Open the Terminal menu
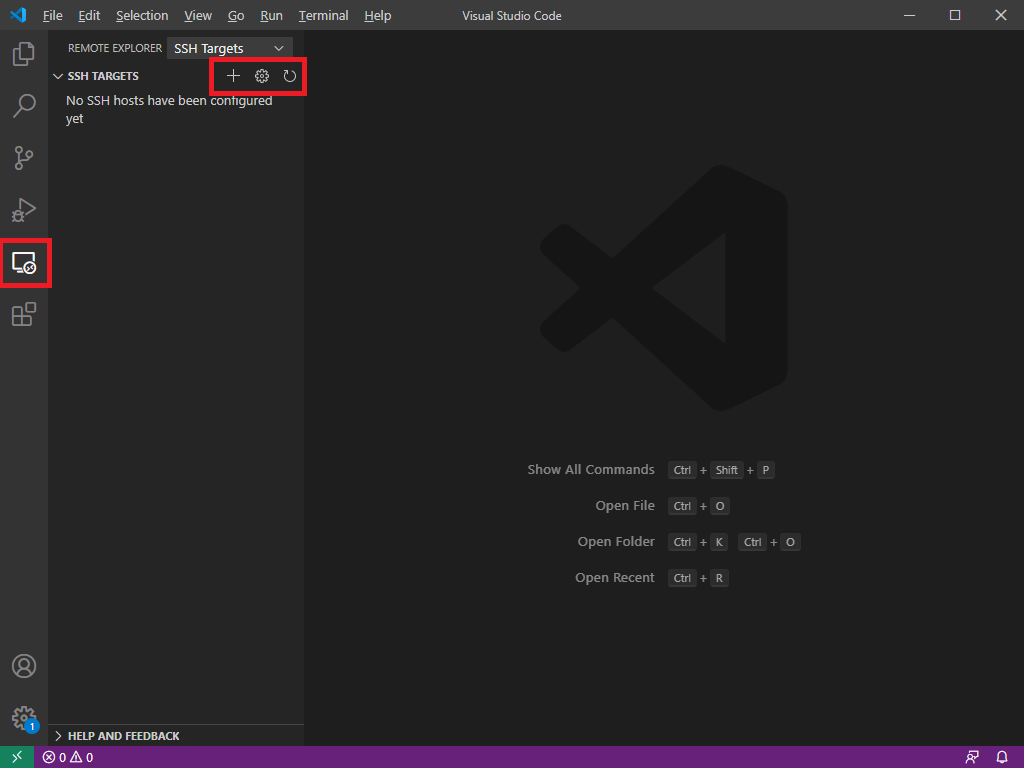Image resolution: width=1024 pixels, height=768 pixels. pos(323,16)
